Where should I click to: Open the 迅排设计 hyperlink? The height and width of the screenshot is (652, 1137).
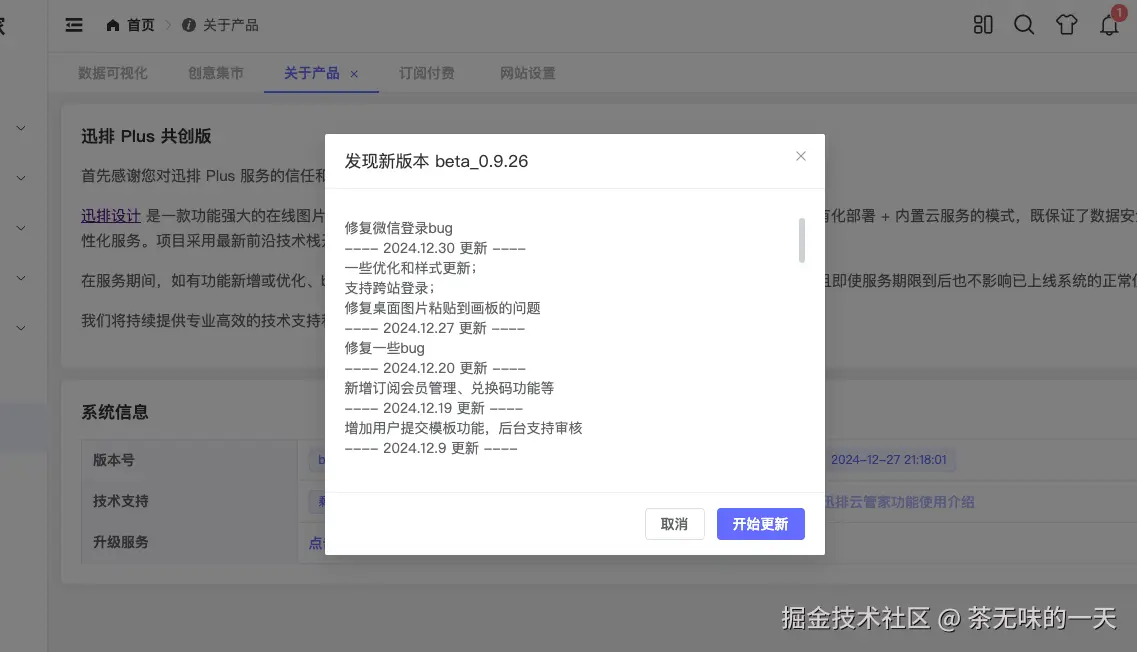111,215
